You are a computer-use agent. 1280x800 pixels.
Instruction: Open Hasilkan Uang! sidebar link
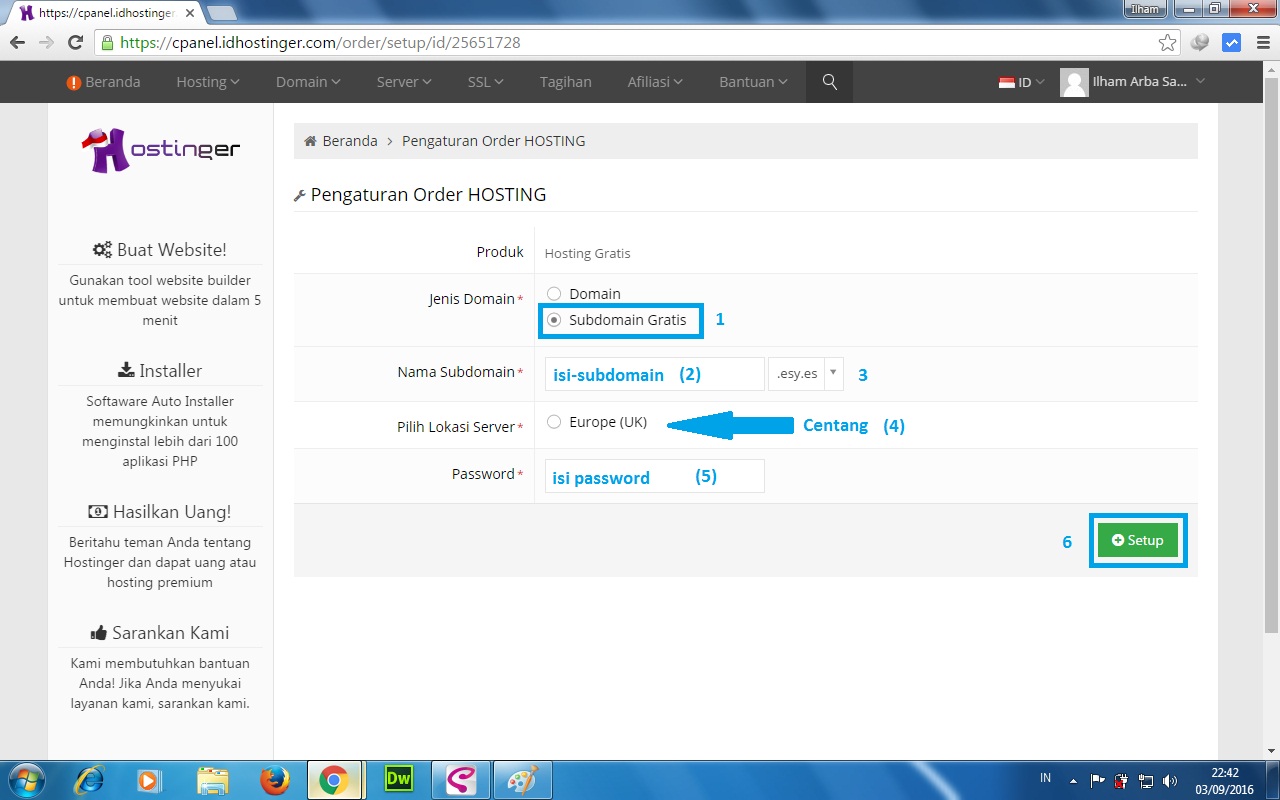[160, 512]
